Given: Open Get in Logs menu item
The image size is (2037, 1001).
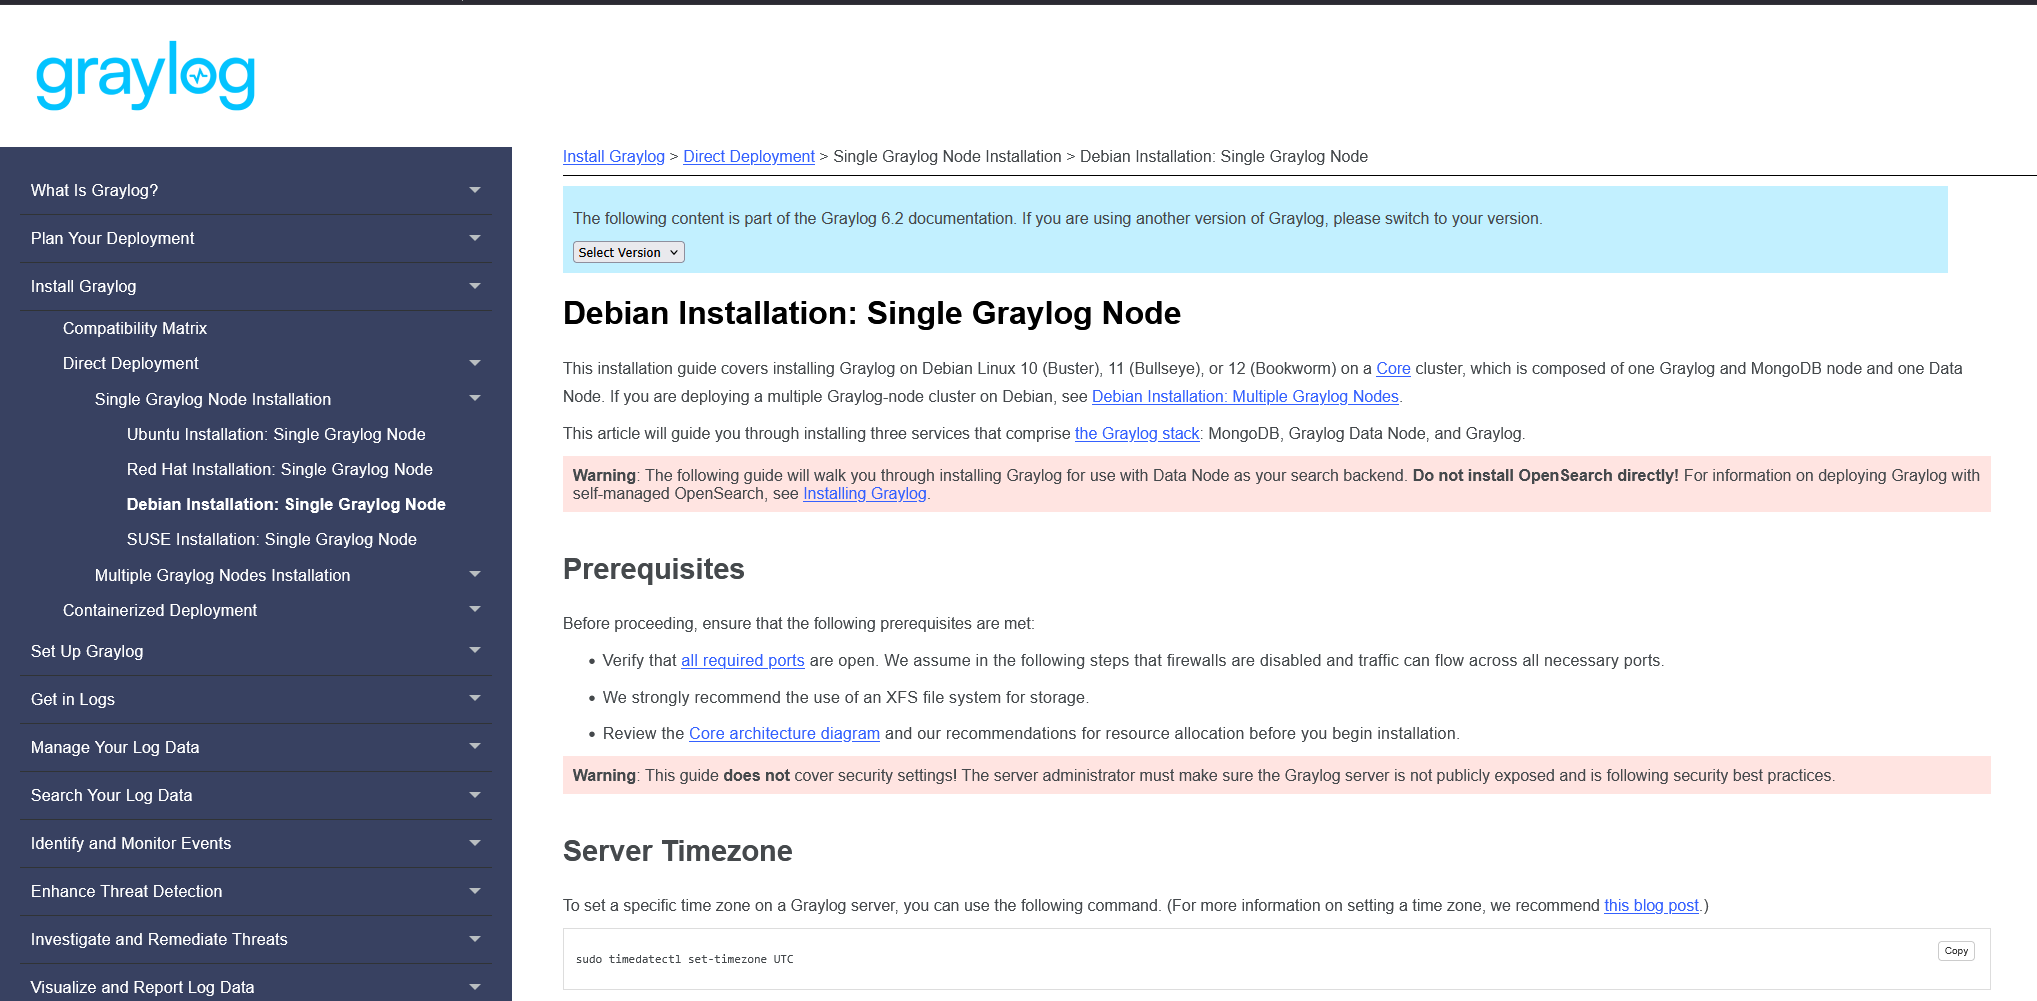Looking at the screenshot, I should pyautogui.click(x=72, y=699).
